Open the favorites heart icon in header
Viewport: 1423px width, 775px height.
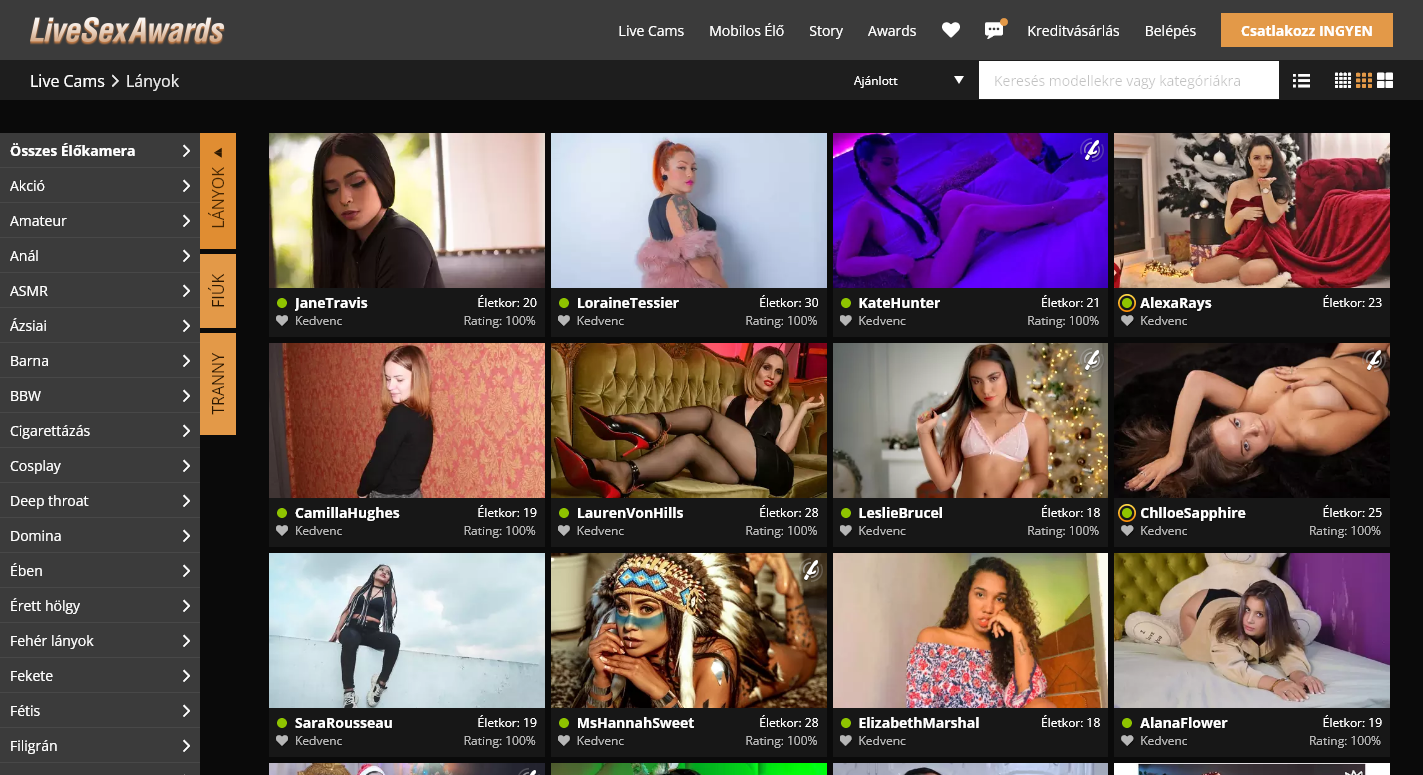click(x=950, y=30)
